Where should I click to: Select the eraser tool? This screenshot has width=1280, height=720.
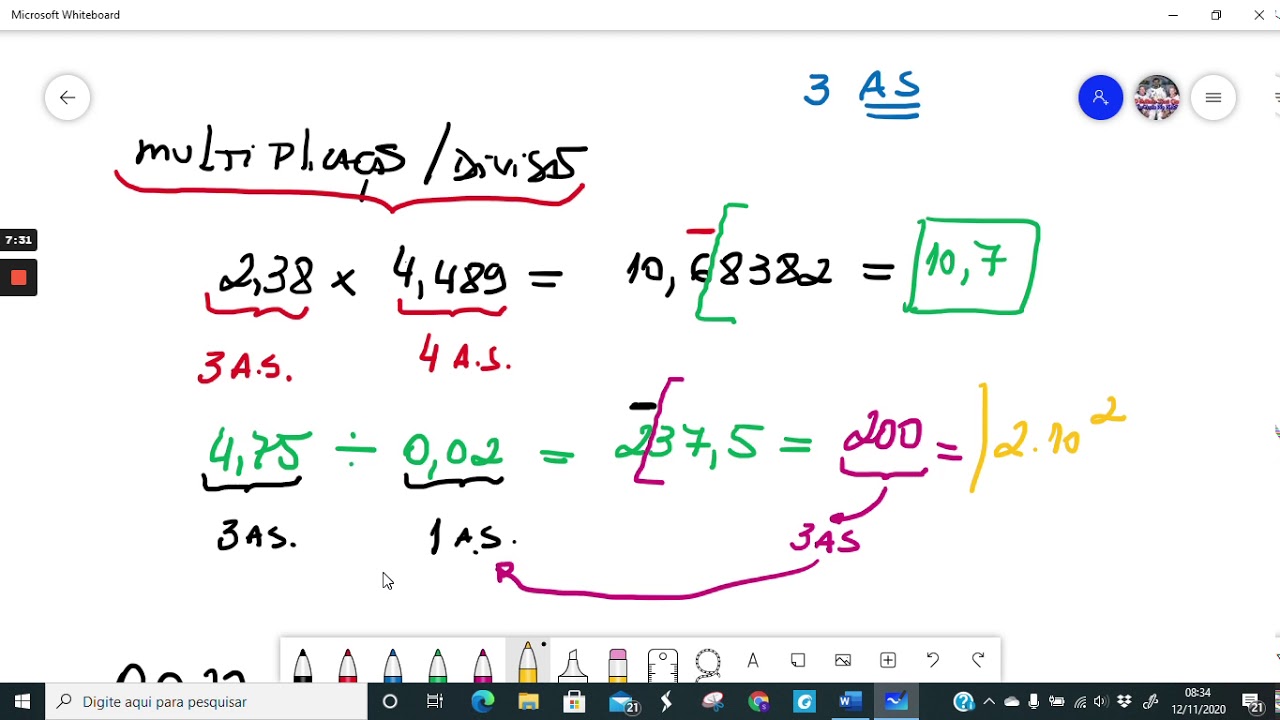618,665
